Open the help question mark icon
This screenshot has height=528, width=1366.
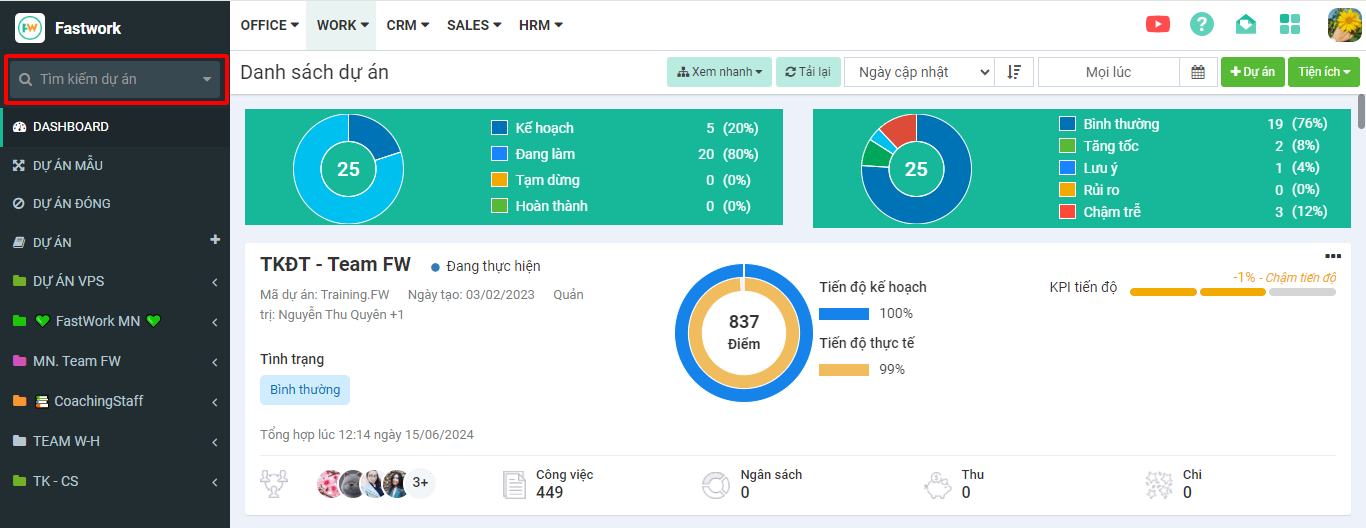point(1202,25)
